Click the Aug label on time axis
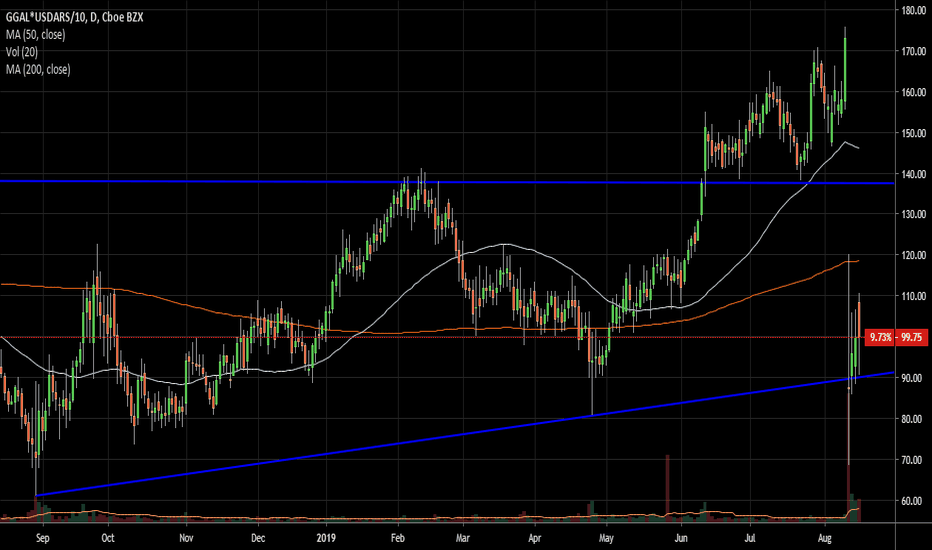This screenshot has height=550, width=932. click(x=824, y=538)
